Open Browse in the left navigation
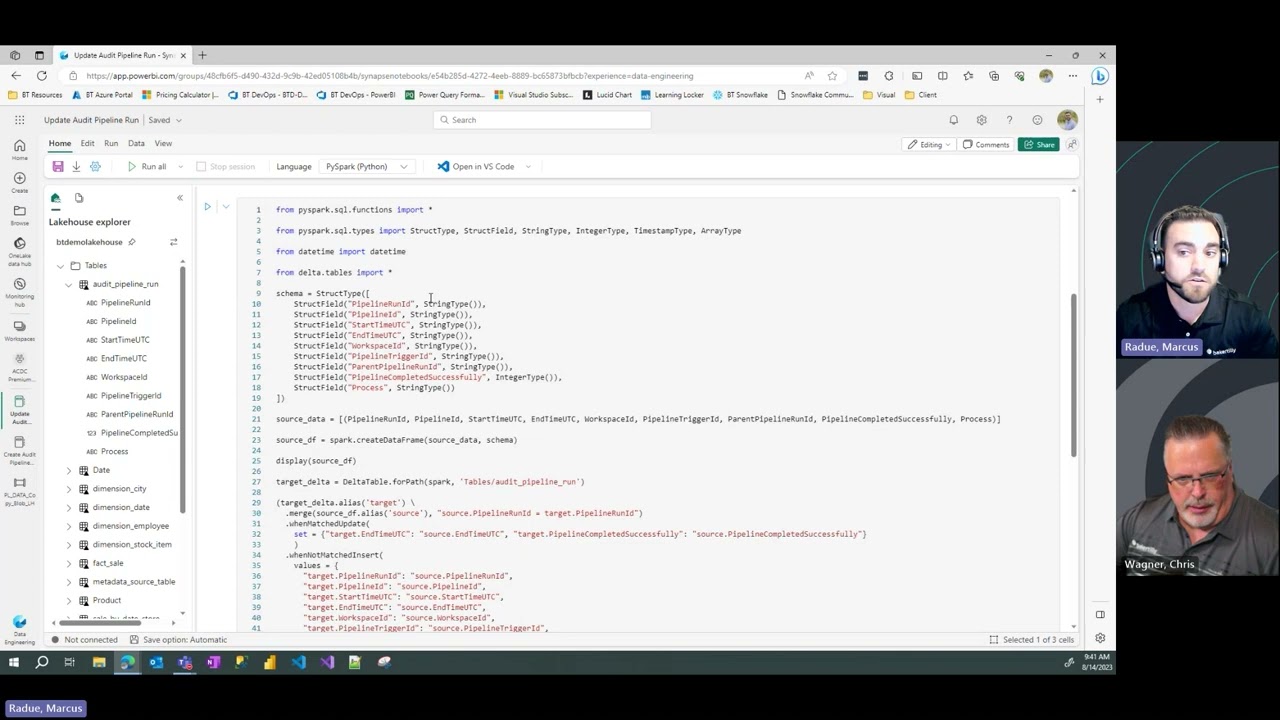 point(19,214)
